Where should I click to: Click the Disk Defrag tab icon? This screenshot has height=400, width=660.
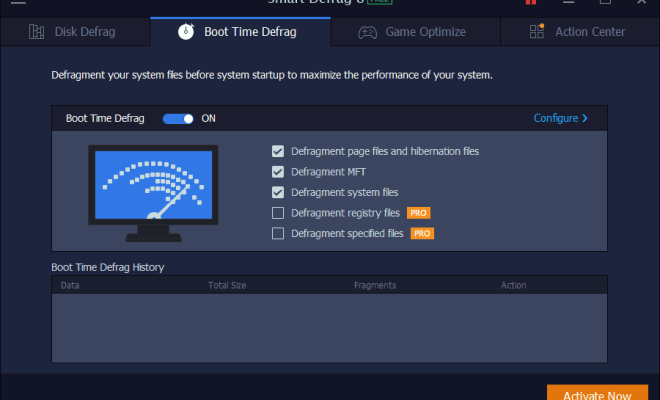[x=36, y=32]
